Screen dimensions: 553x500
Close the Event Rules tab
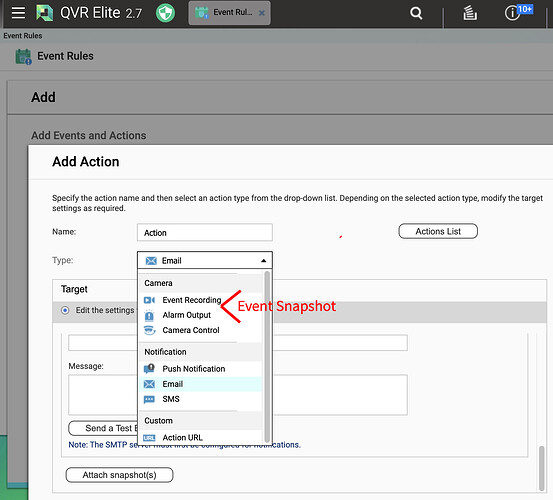point(262,13)
